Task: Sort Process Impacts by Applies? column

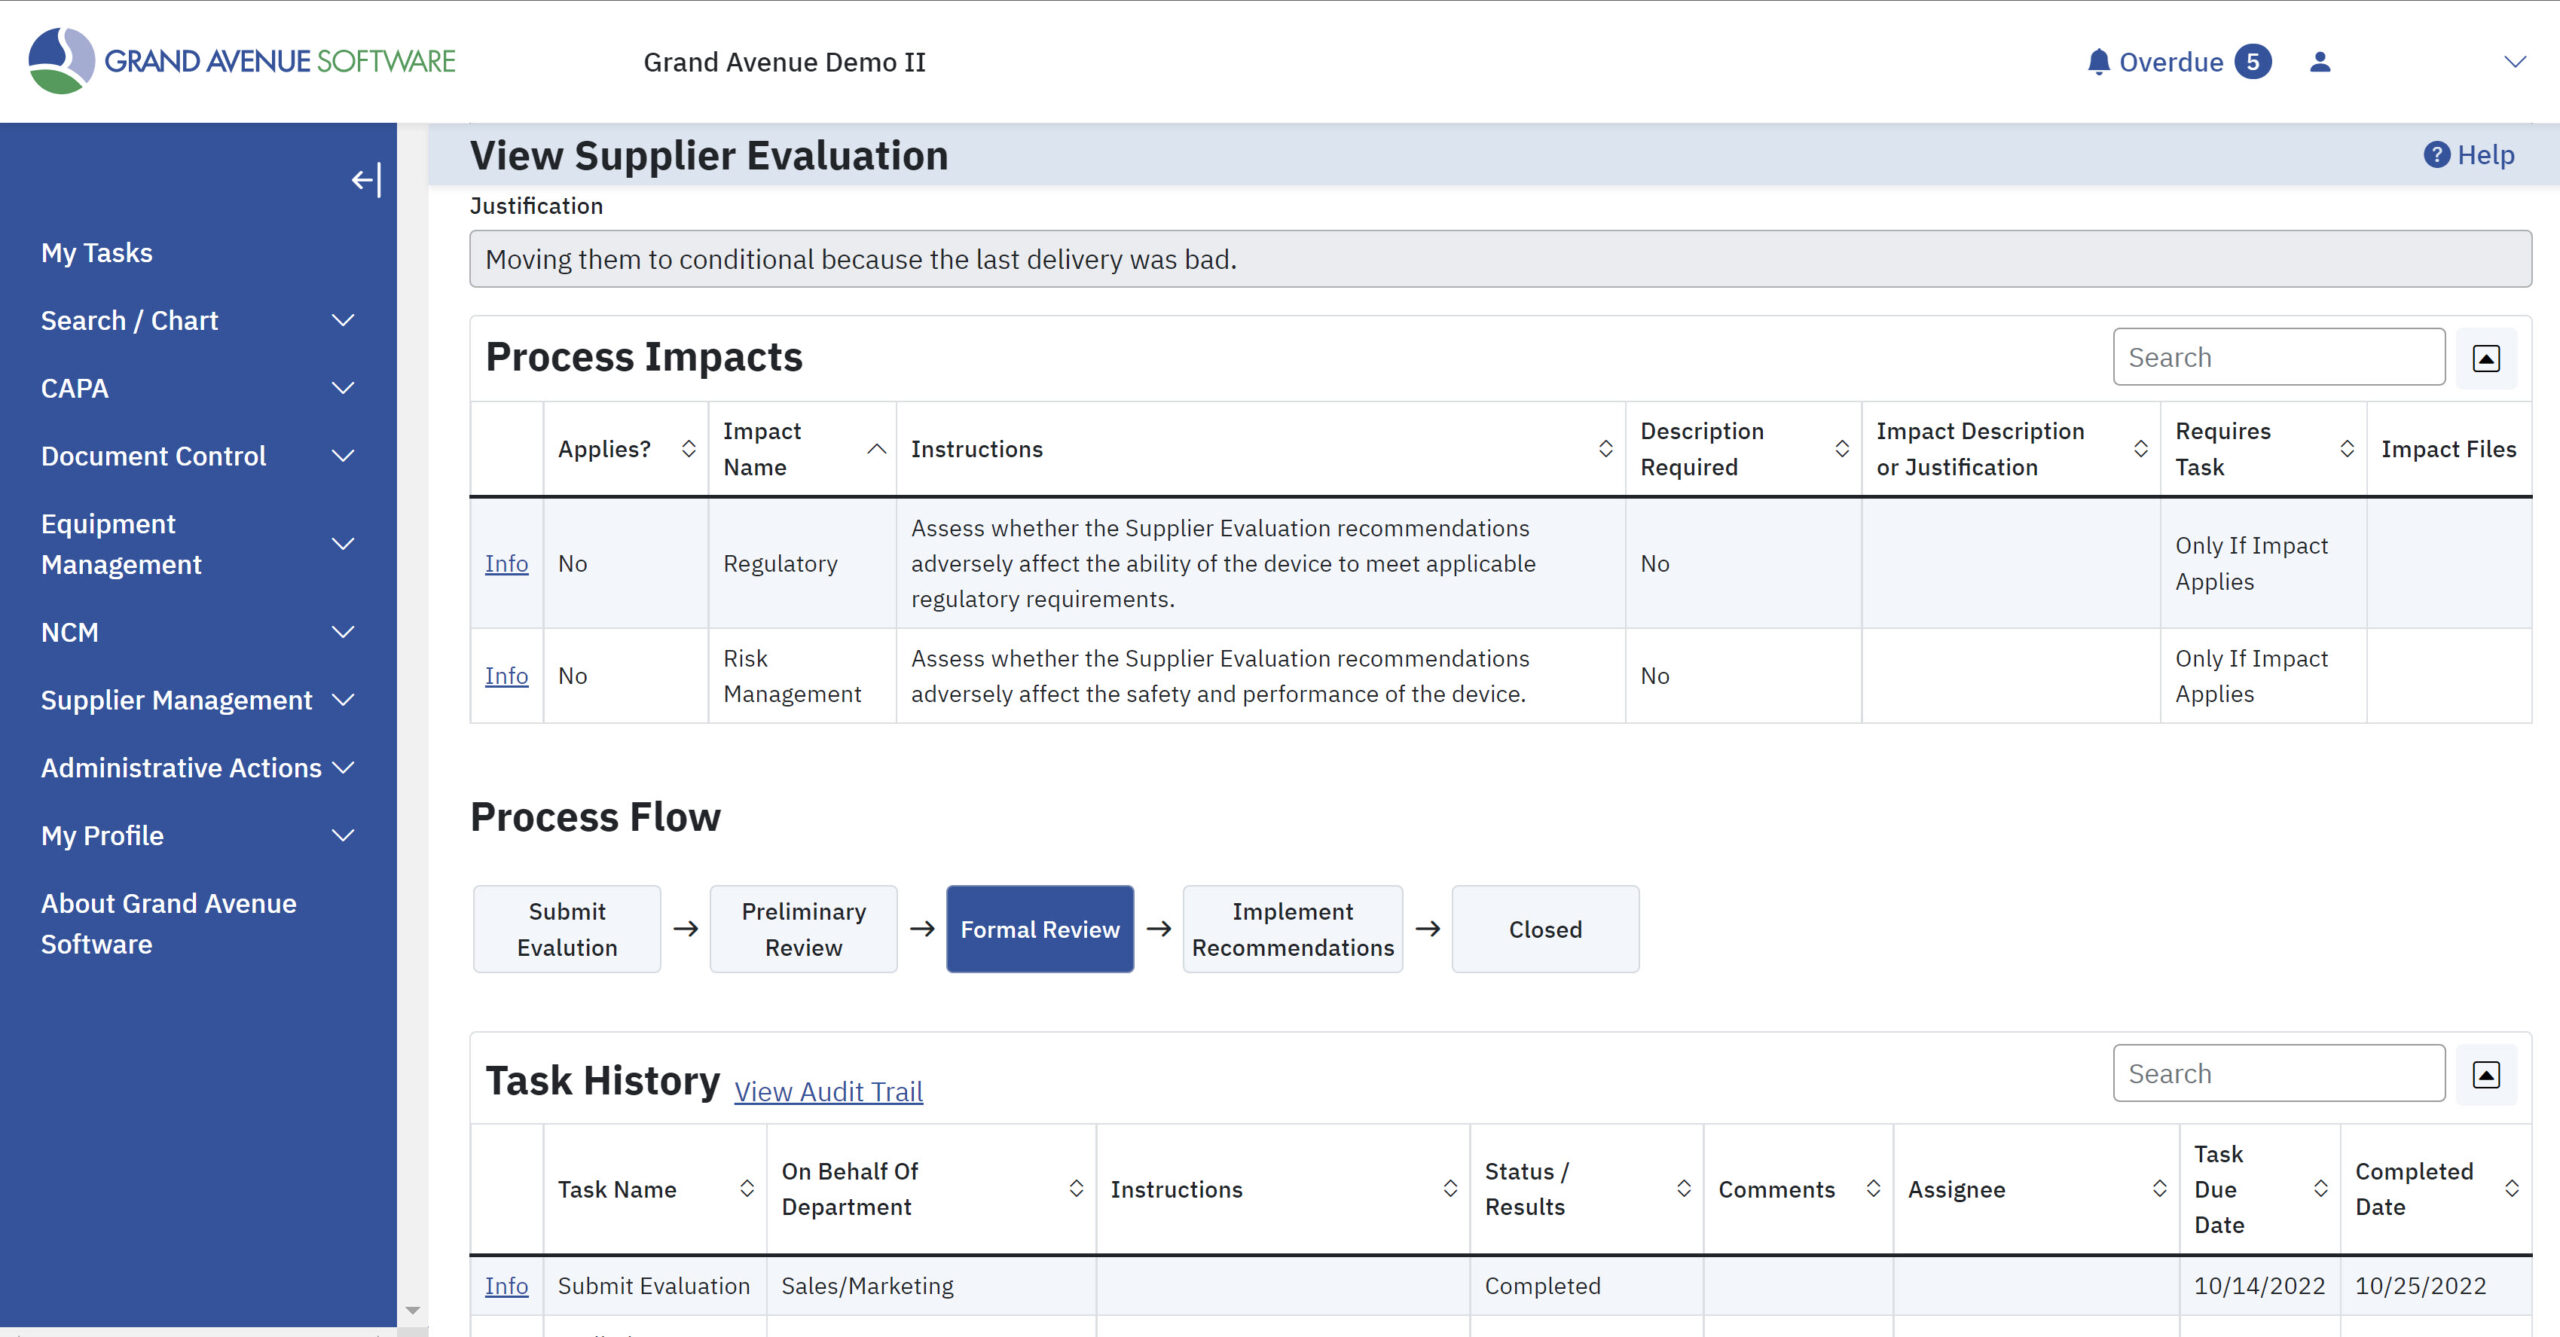Action: (688, 449)
